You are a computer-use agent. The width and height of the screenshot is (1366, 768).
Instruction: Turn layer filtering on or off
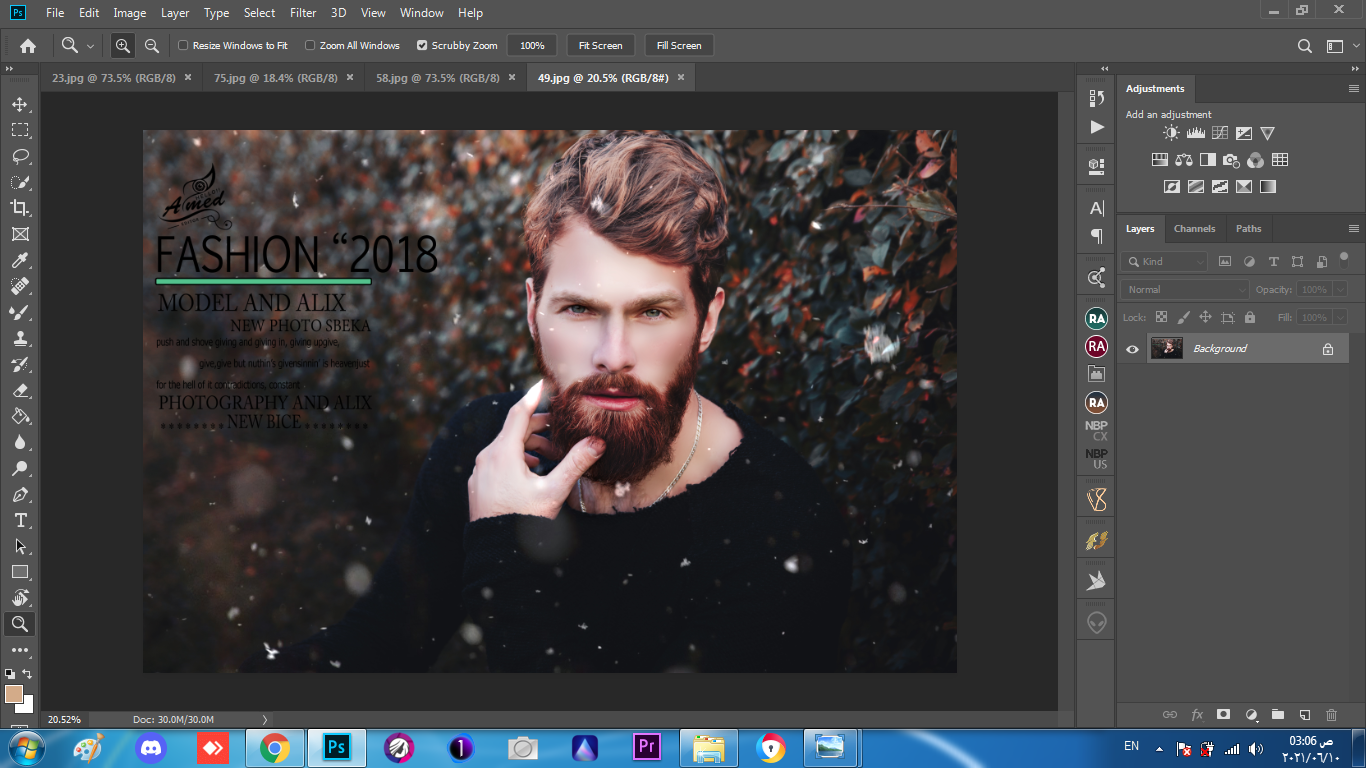tap(1344, 258)
